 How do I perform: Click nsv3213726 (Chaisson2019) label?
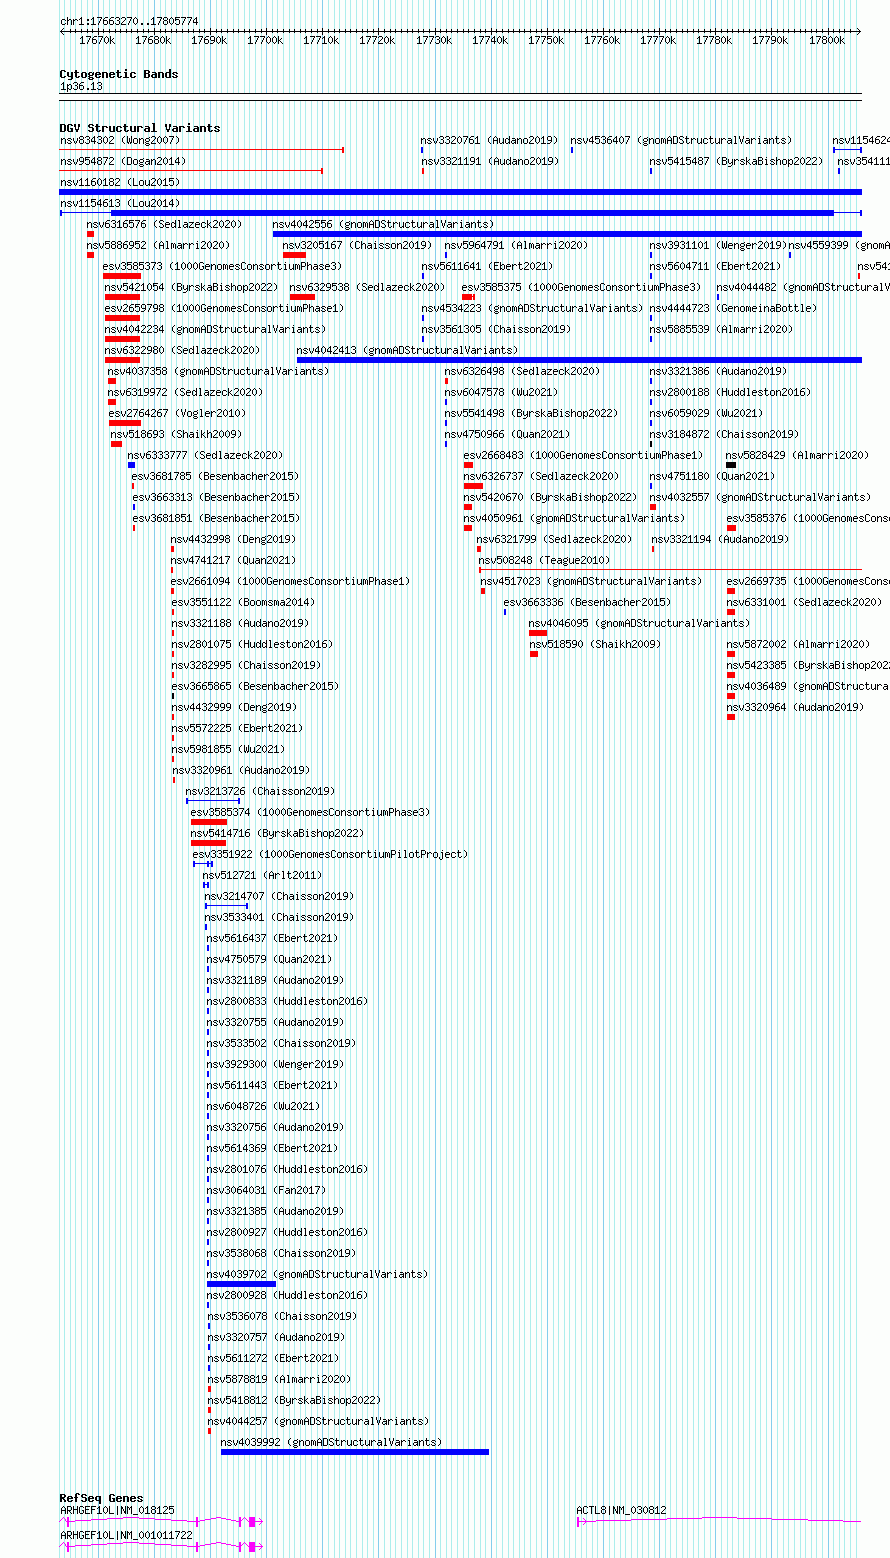[260, 791]
